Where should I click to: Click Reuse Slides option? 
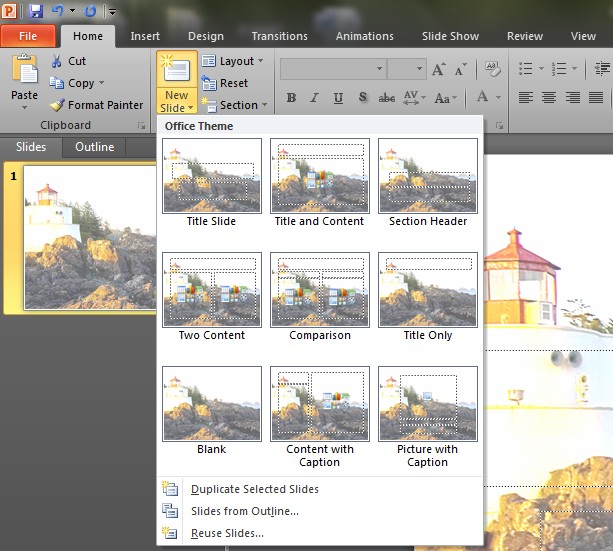[x=227, y=533]
